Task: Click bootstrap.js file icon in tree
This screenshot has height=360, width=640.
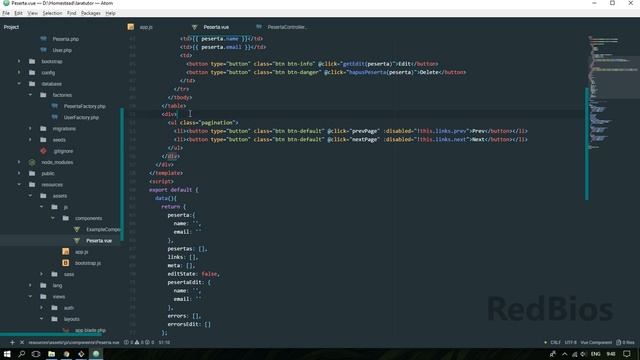Action: coord(66,263)
